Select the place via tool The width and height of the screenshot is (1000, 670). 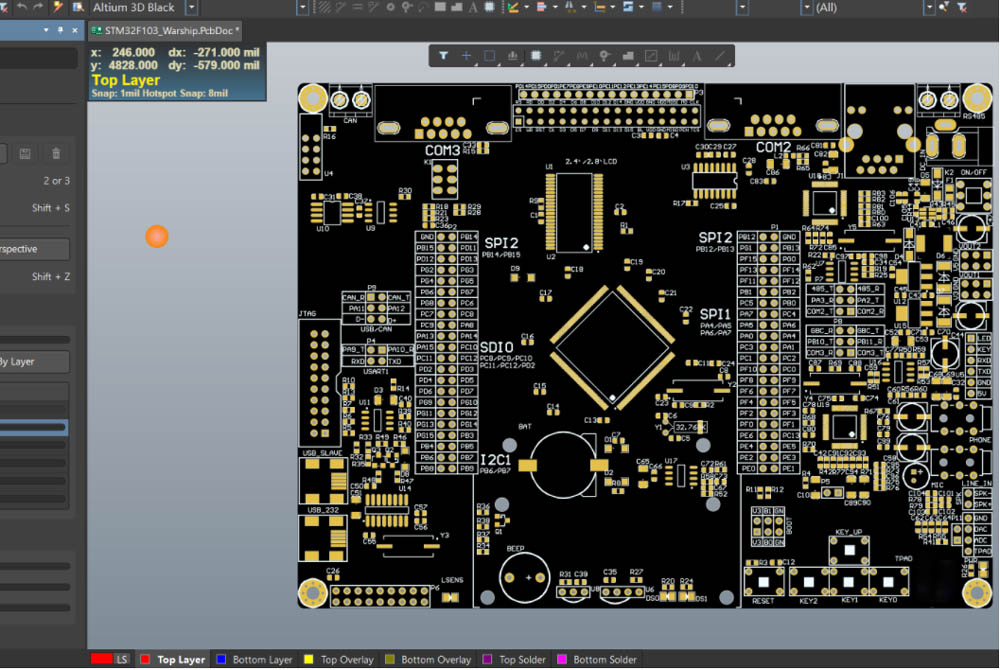pyautogui.click(x=605, y=56)
